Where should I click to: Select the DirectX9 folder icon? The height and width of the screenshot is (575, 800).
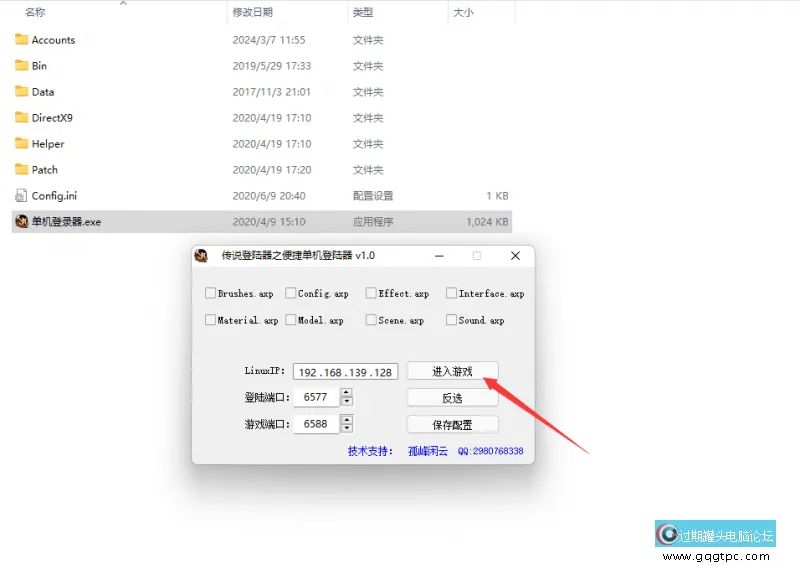(21, 118)
